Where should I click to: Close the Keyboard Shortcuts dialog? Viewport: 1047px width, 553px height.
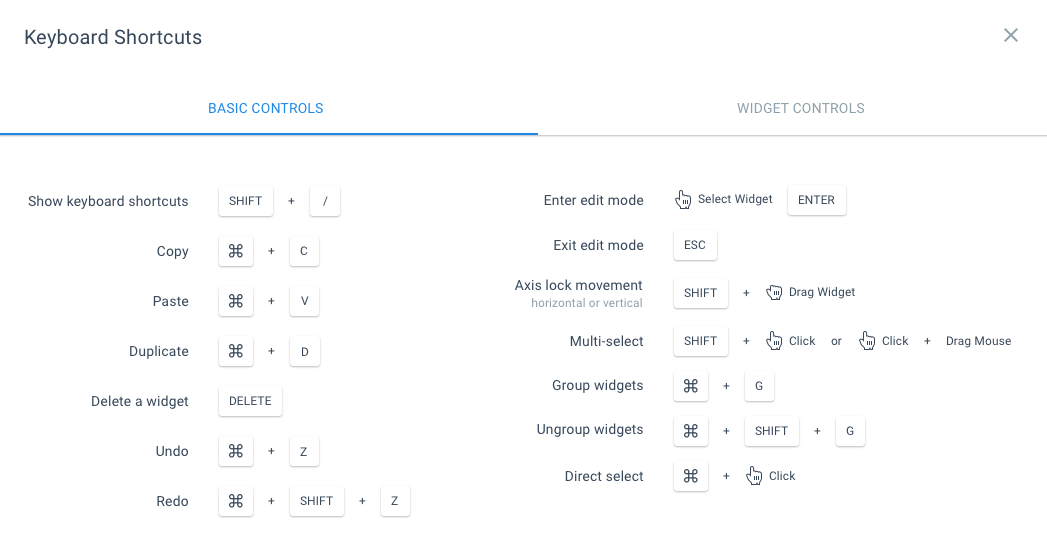(x=1011, y=36)
